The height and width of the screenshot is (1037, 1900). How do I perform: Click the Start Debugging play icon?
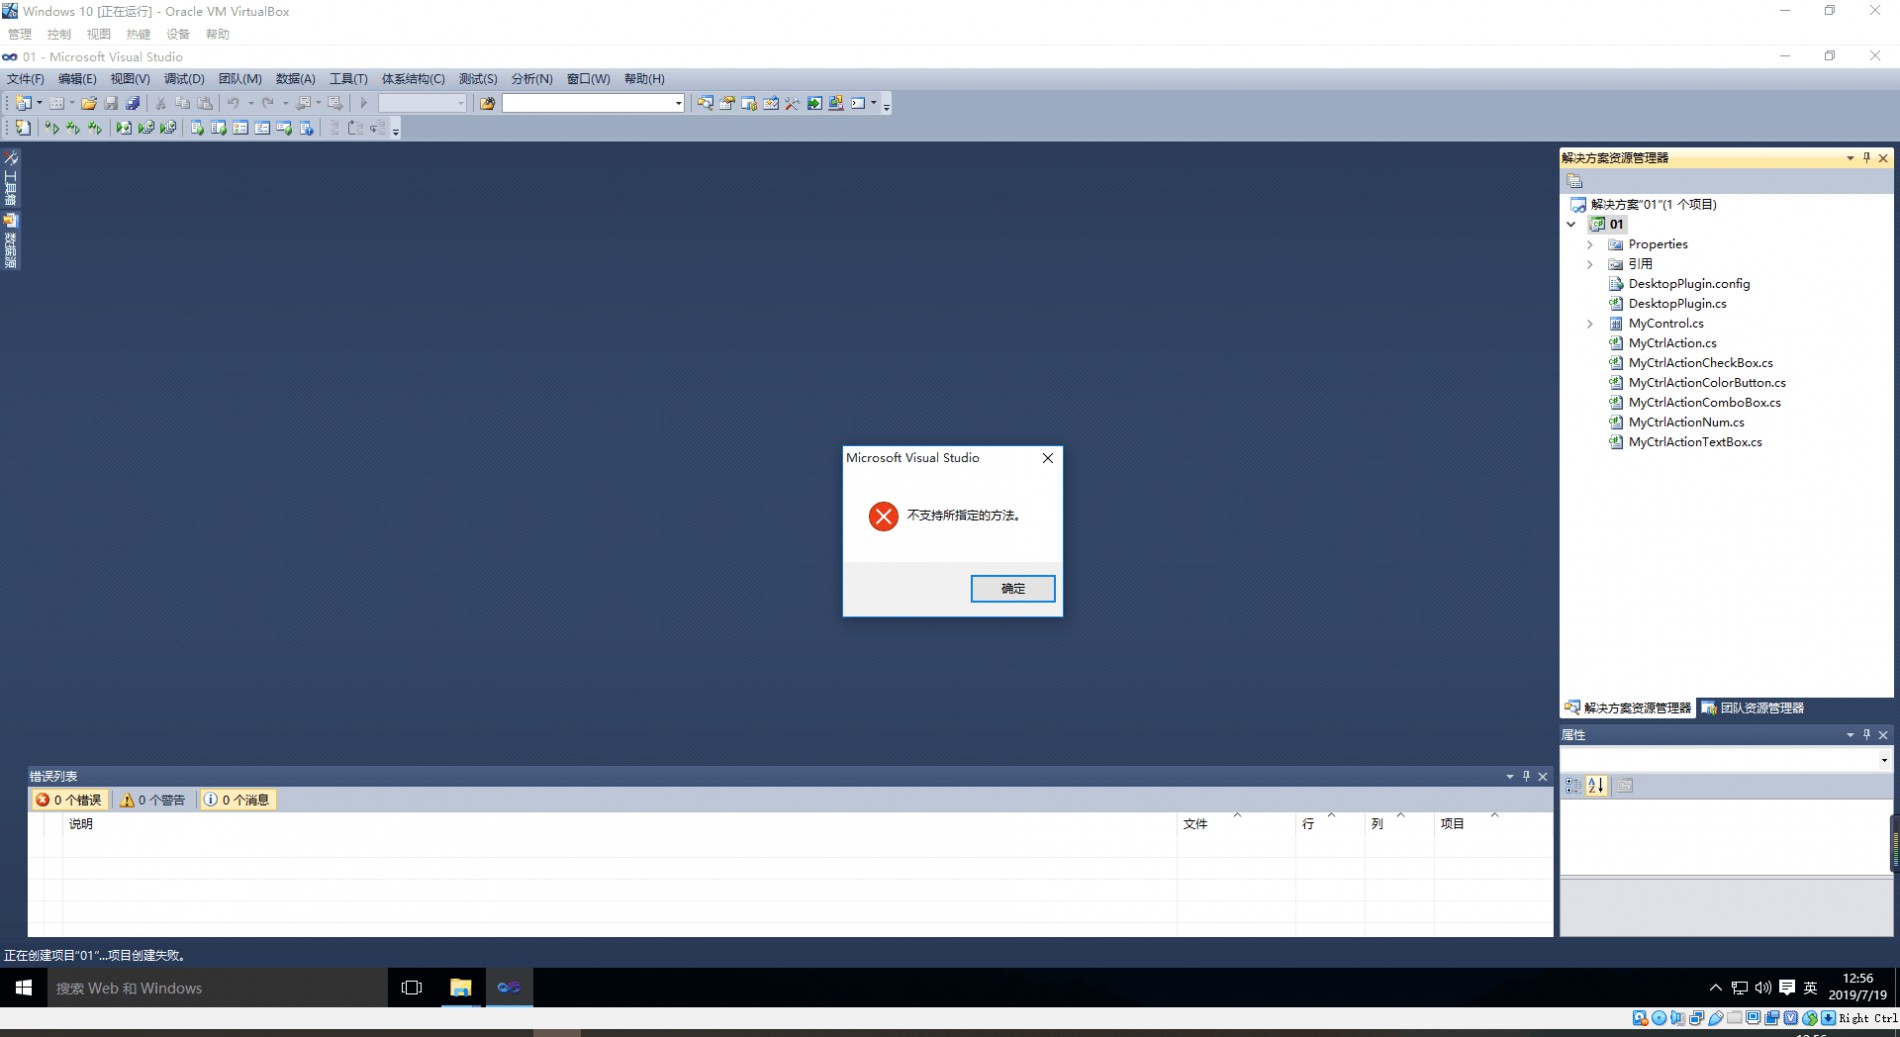tap(364, 103)
